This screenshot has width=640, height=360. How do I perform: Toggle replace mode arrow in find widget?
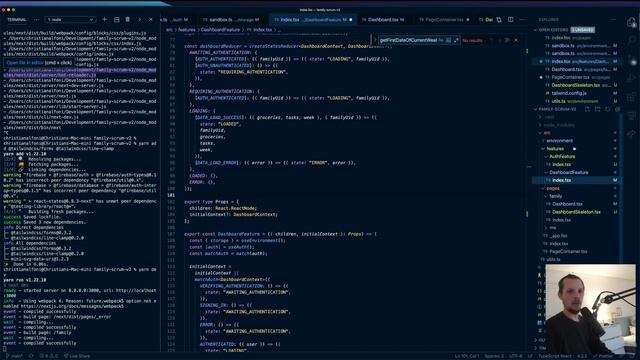[x=375, y=40]
